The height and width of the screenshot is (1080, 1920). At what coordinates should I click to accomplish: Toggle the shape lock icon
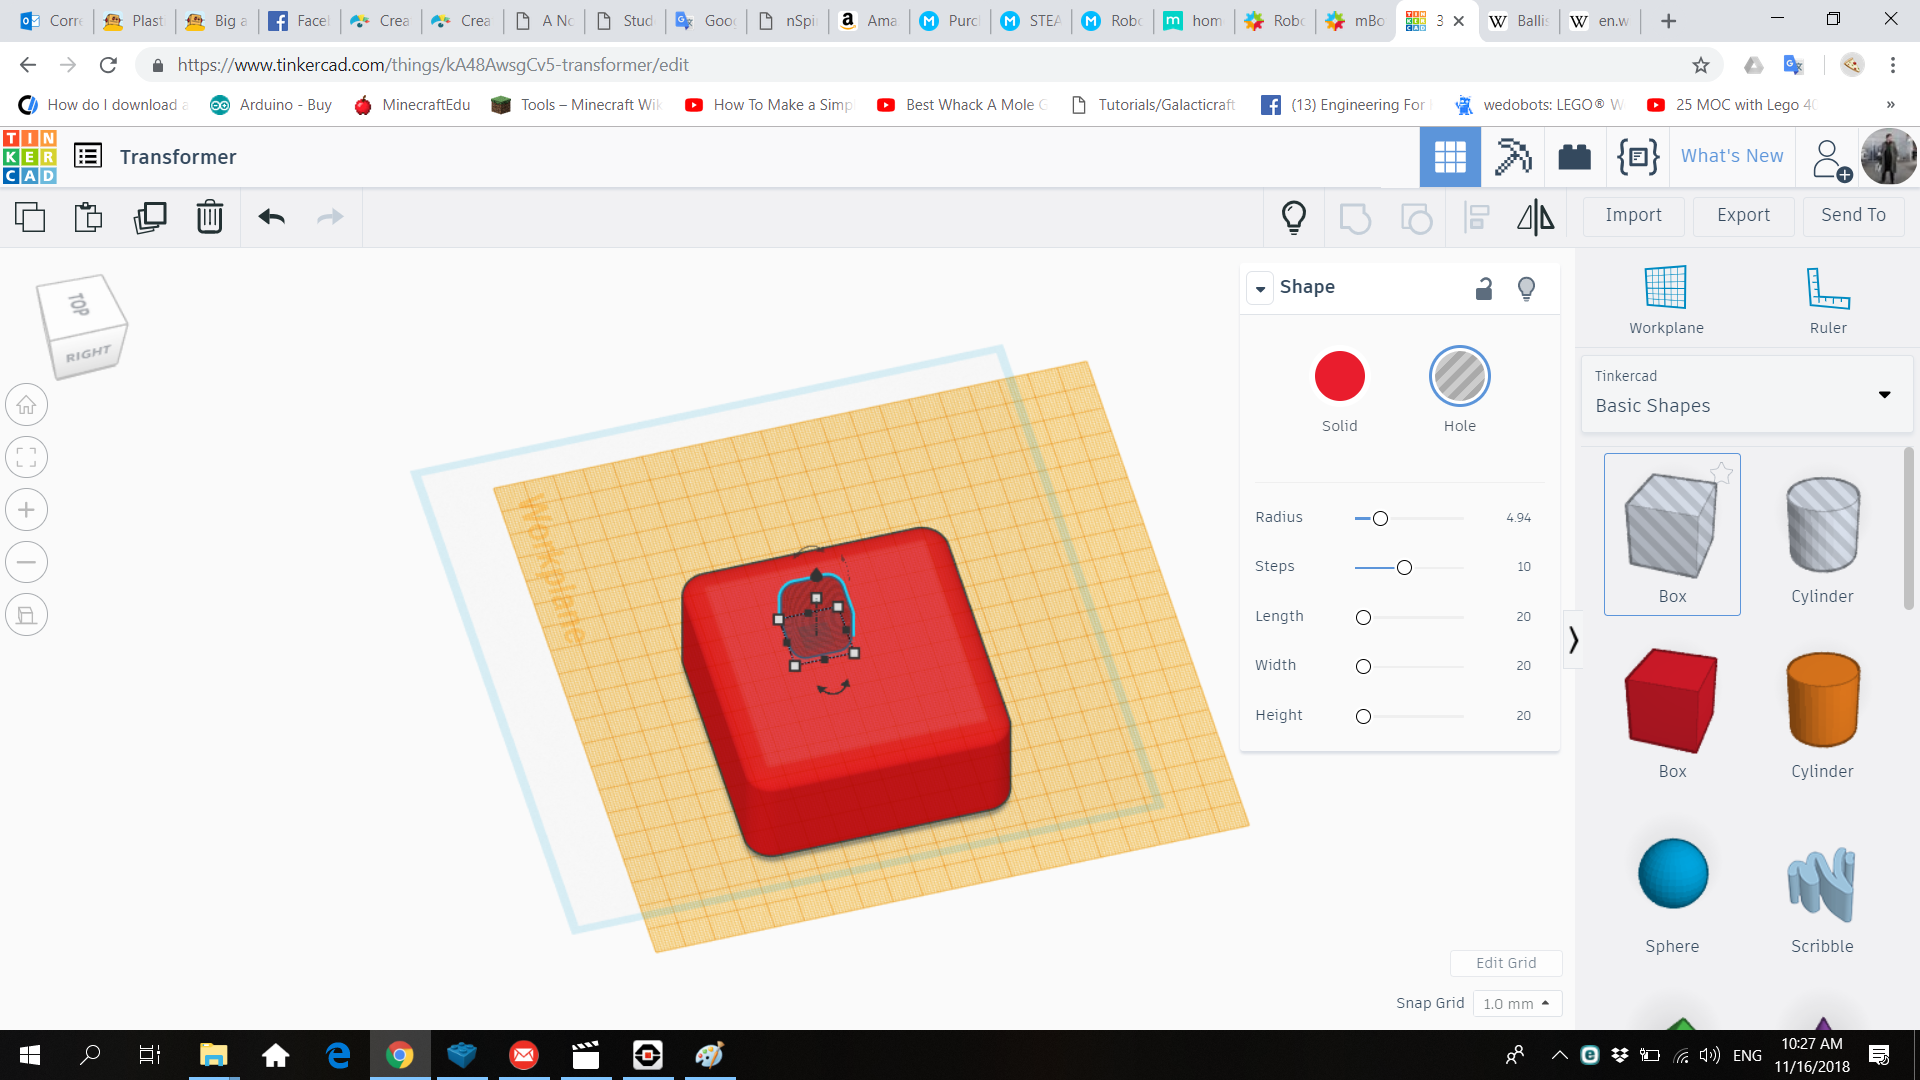pos(1484,289)
